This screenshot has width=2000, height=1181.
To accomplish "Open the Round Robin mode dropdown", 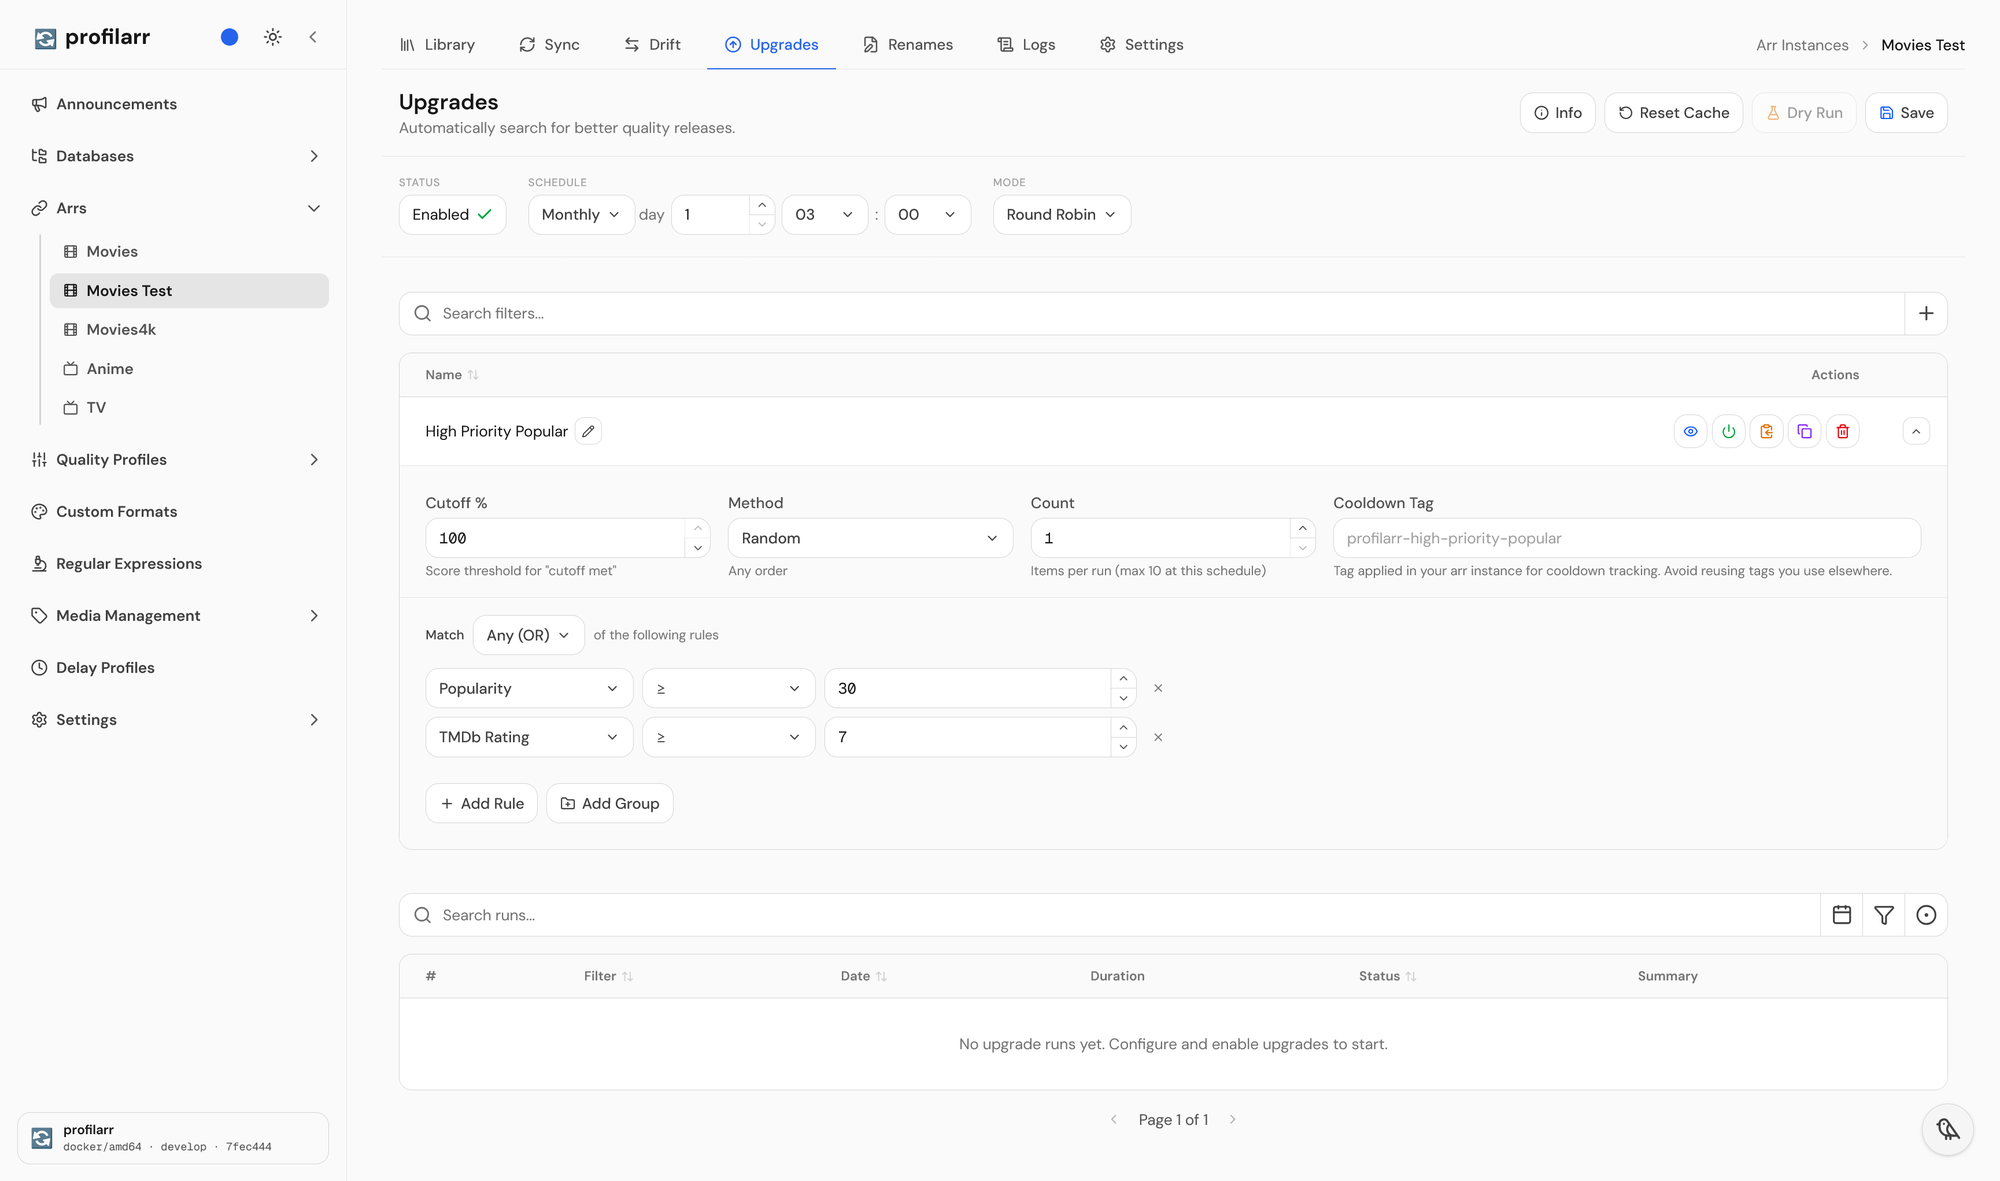I will 1061,215.
